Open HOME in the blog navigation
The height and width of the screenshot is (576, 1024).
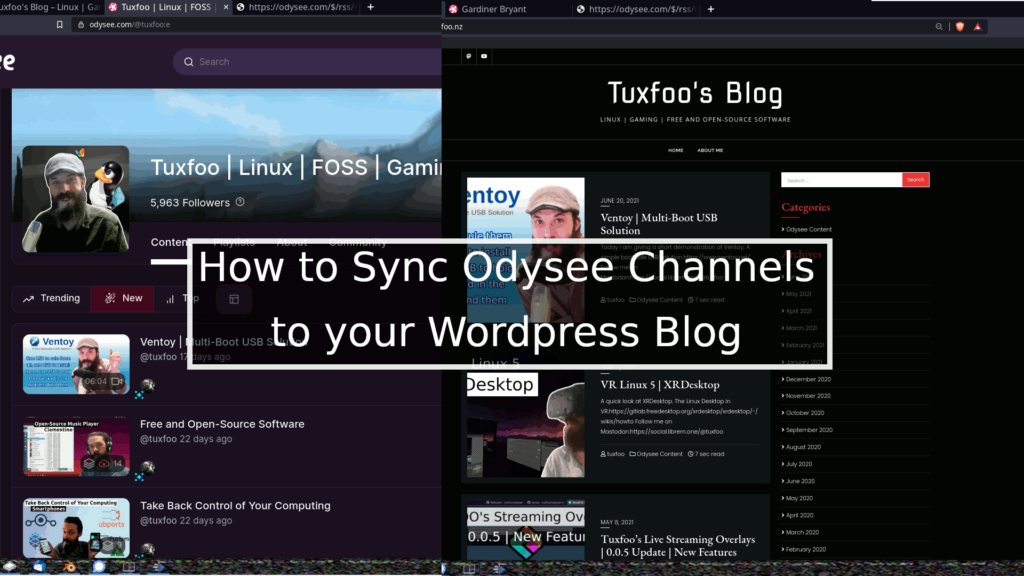click(x=675, y=150)
